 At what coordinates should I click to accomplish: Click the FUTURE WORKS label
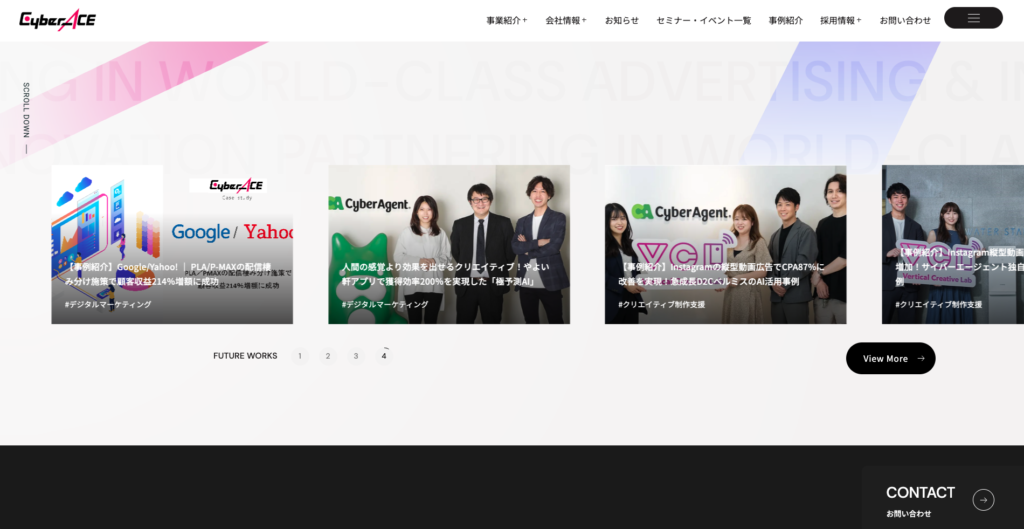pyautogui.click(x=245, y=356)
